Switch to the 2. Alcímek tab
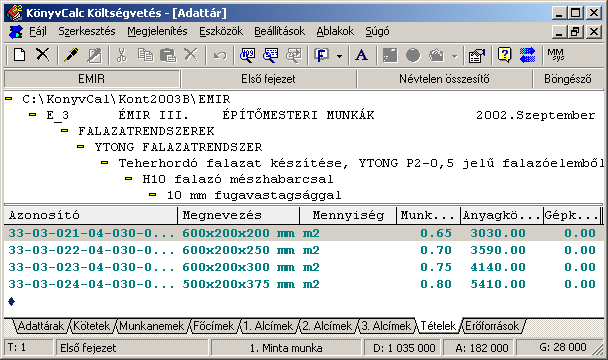The width and height of the screenshot is (608, 360). pyautogui.click(x=328, y=326)
